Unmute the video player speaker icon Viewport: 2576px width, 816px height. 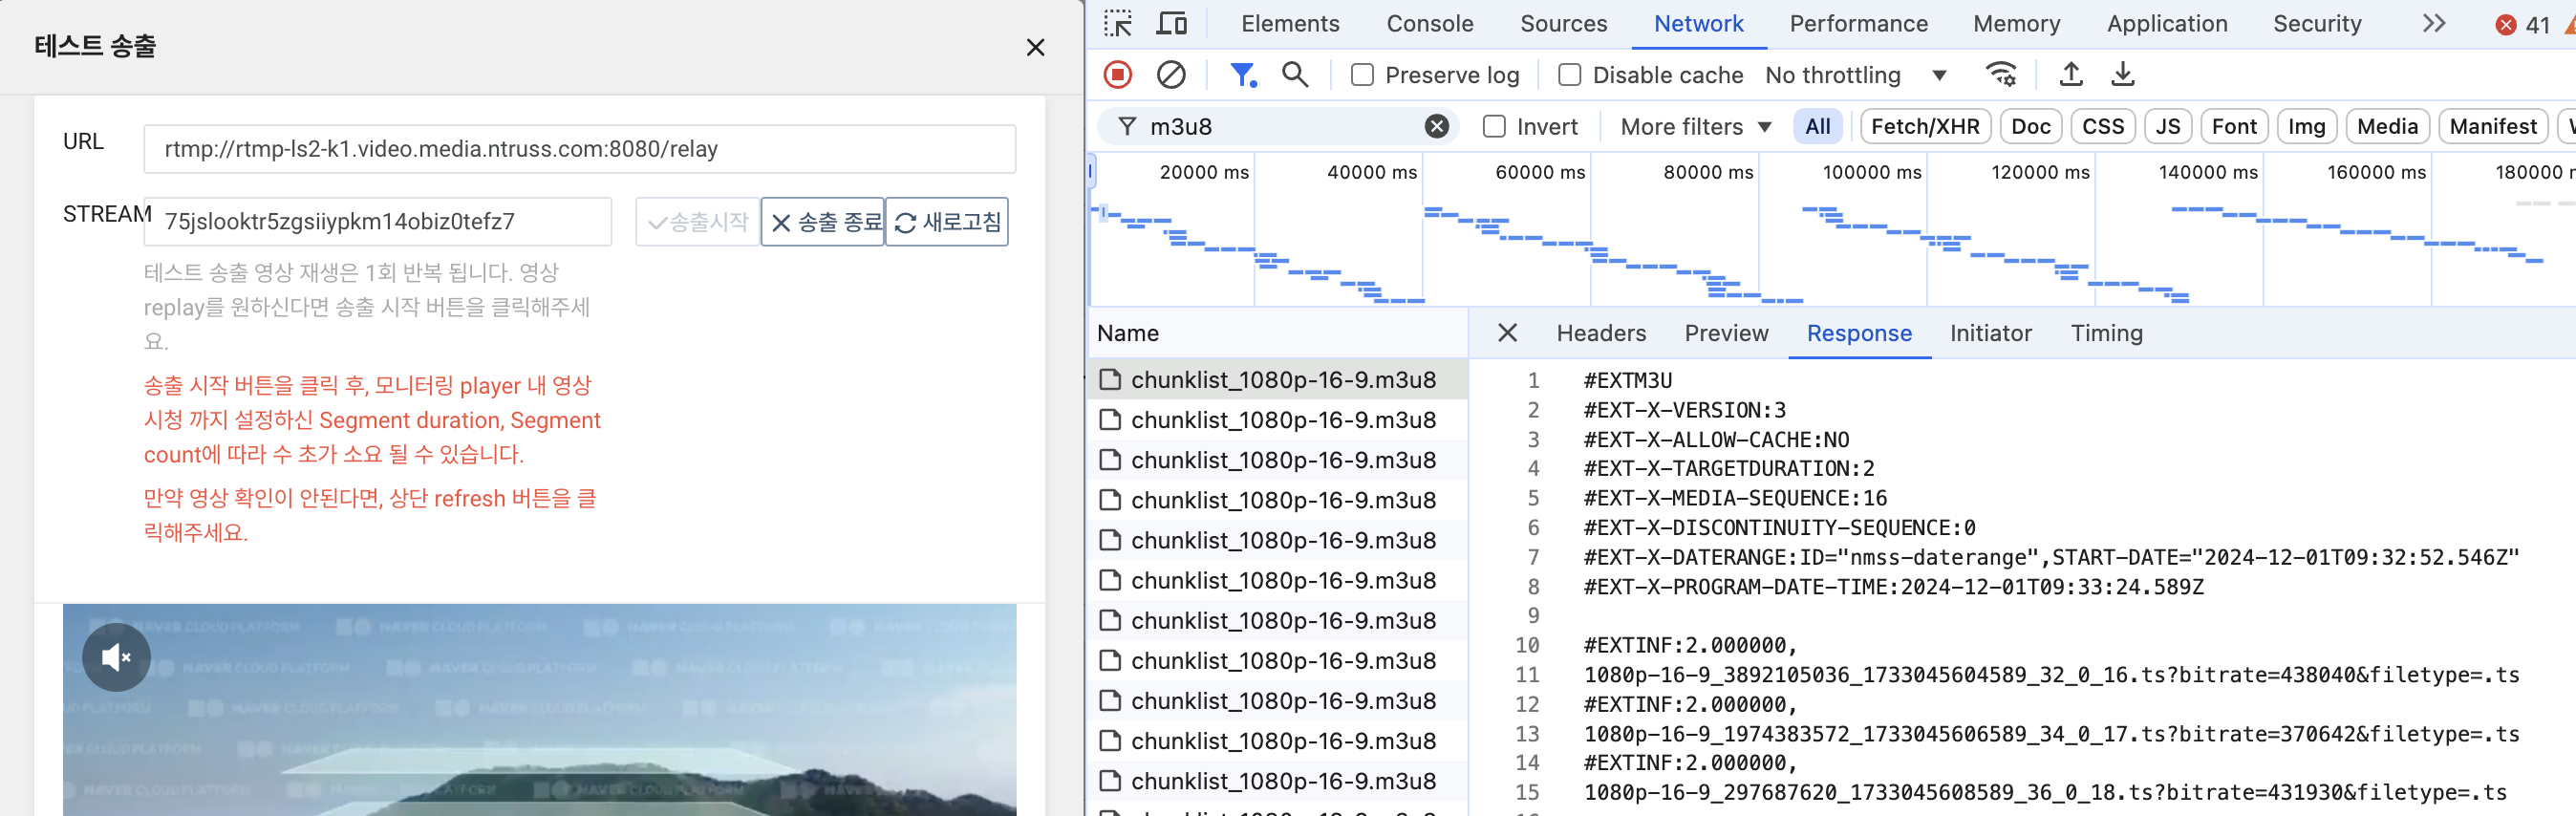coord(116,657)
